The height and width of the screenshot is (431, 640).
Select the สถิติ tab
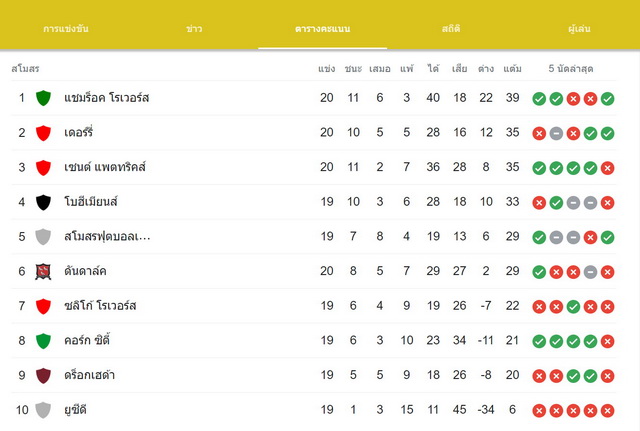coord(451,29)
